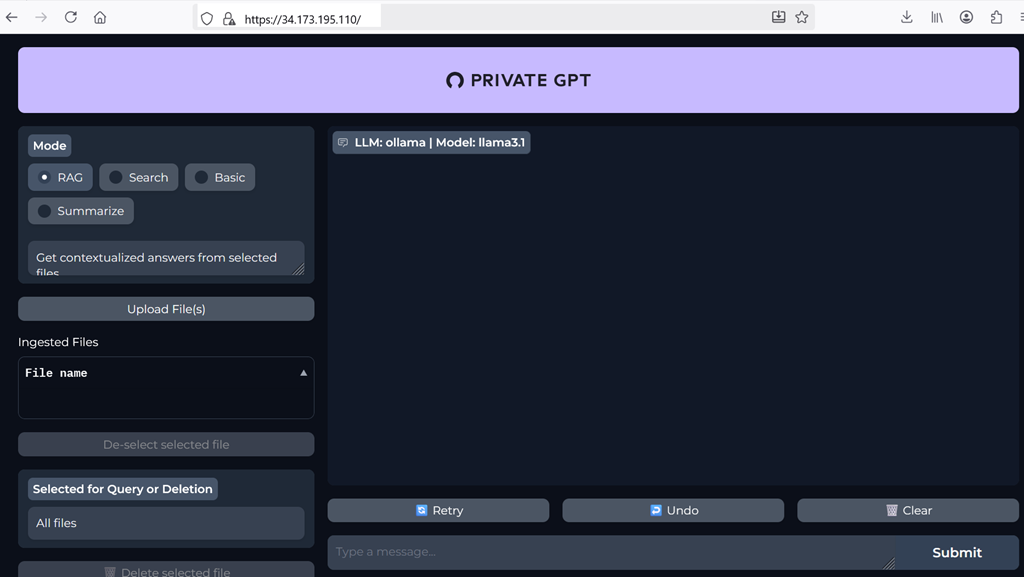Sort by File name column arrow
Screen dimensions: 1024x577
(304, 373)
